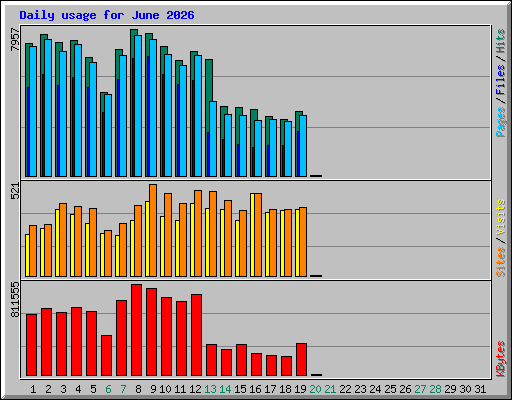The height and width of the screenshot is (400, 512).
Task: Click day label 19 on the axis
Action: [x=300, y=389]
